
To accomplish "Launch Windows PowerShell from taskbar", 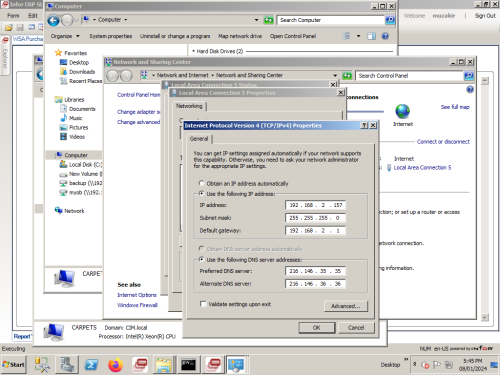I will pyautogui.click(x=91, y=365).
